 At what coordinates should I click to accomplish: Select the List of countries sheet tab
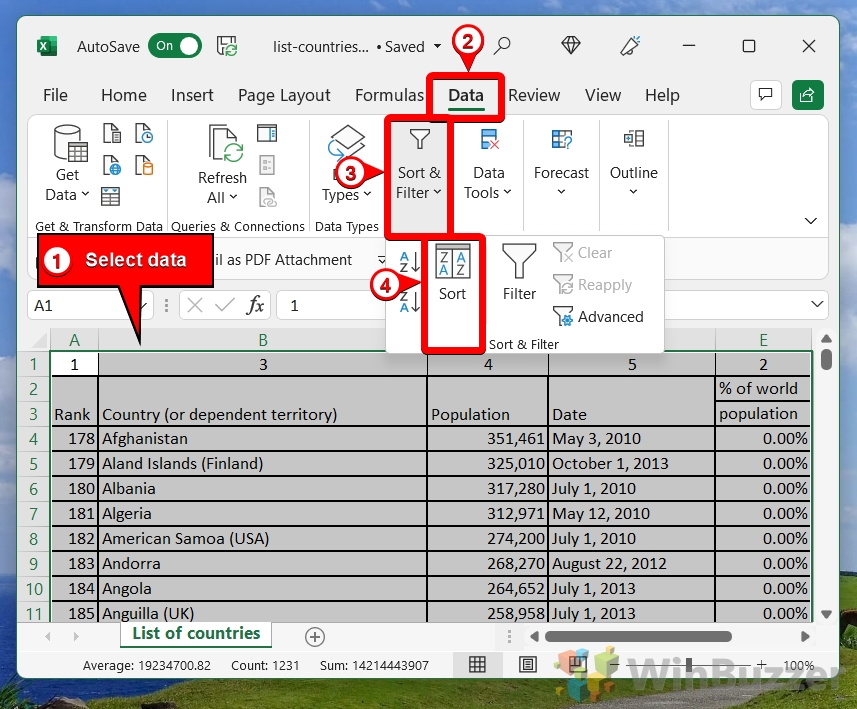[x=196, y=634]
